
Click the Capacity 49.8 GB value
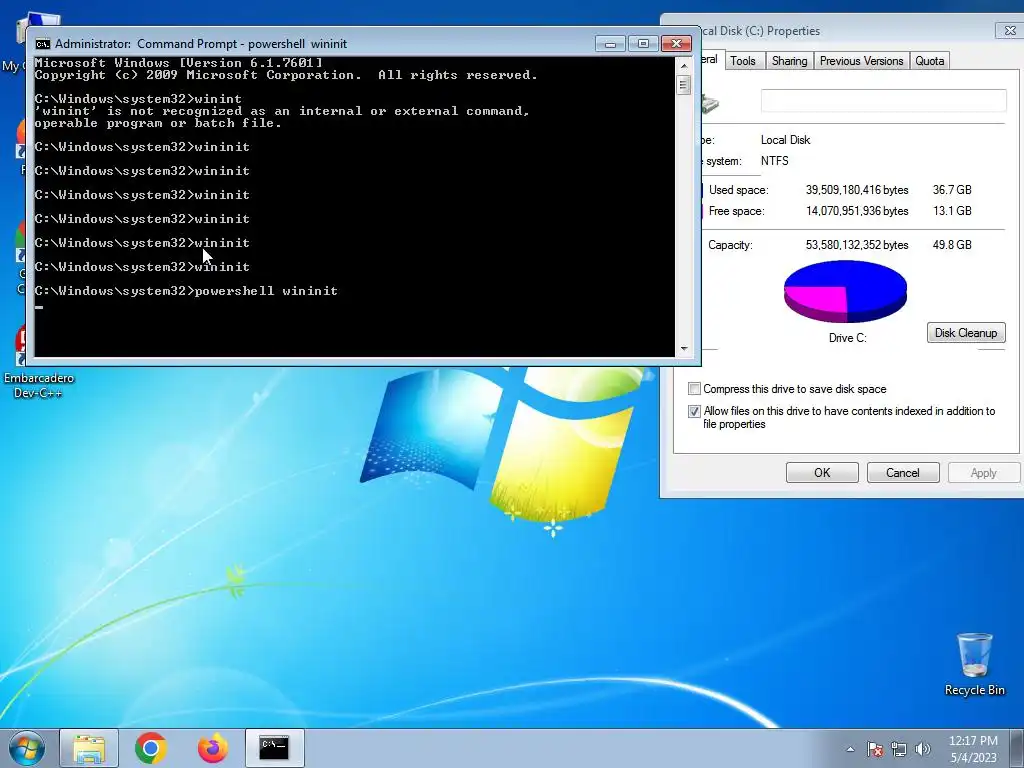click(x=952, y=245)
